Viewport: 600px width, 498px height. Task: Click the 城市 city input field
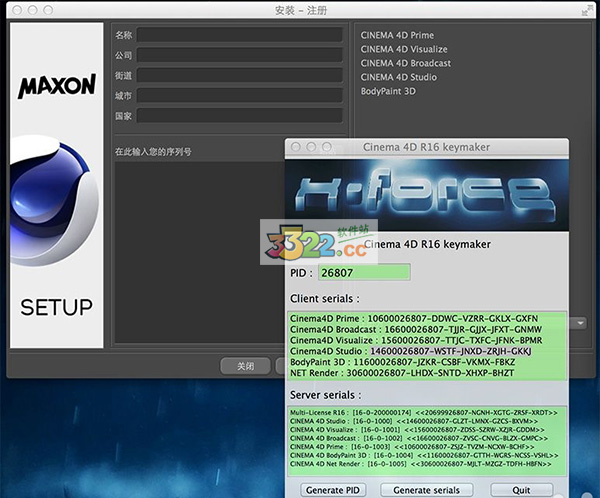click(240, 95)
